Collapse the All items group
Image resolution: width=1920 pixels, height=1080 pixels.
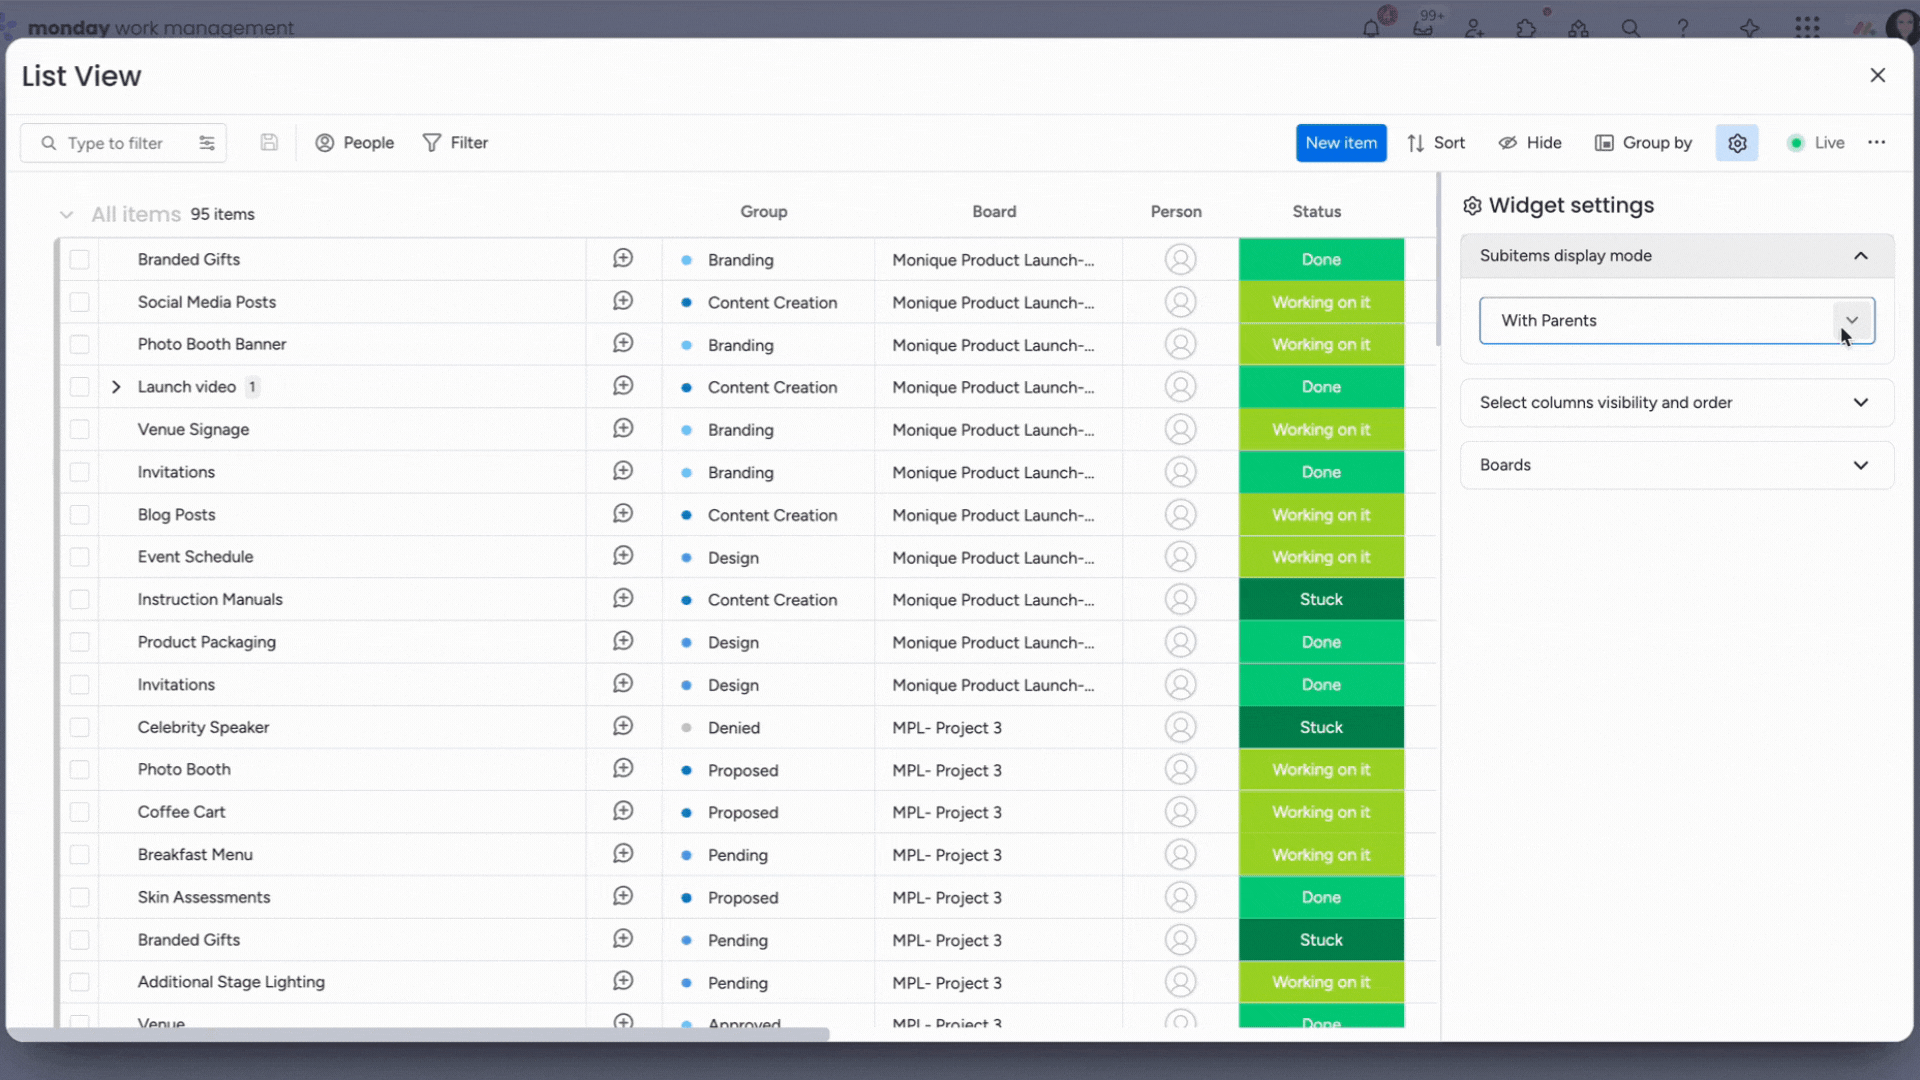coord(66,214)
